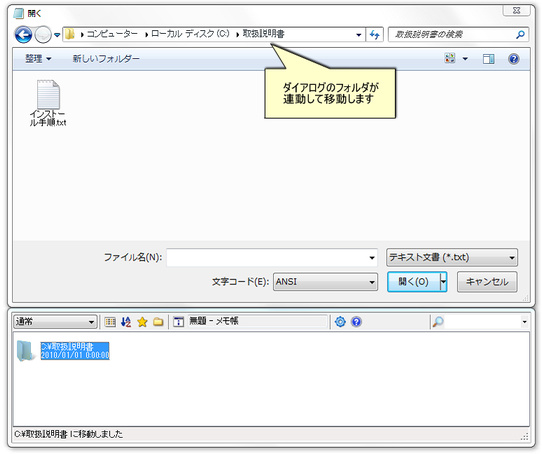Click the ファイル名 input field

pyautogui.click(x=272, y=258)
